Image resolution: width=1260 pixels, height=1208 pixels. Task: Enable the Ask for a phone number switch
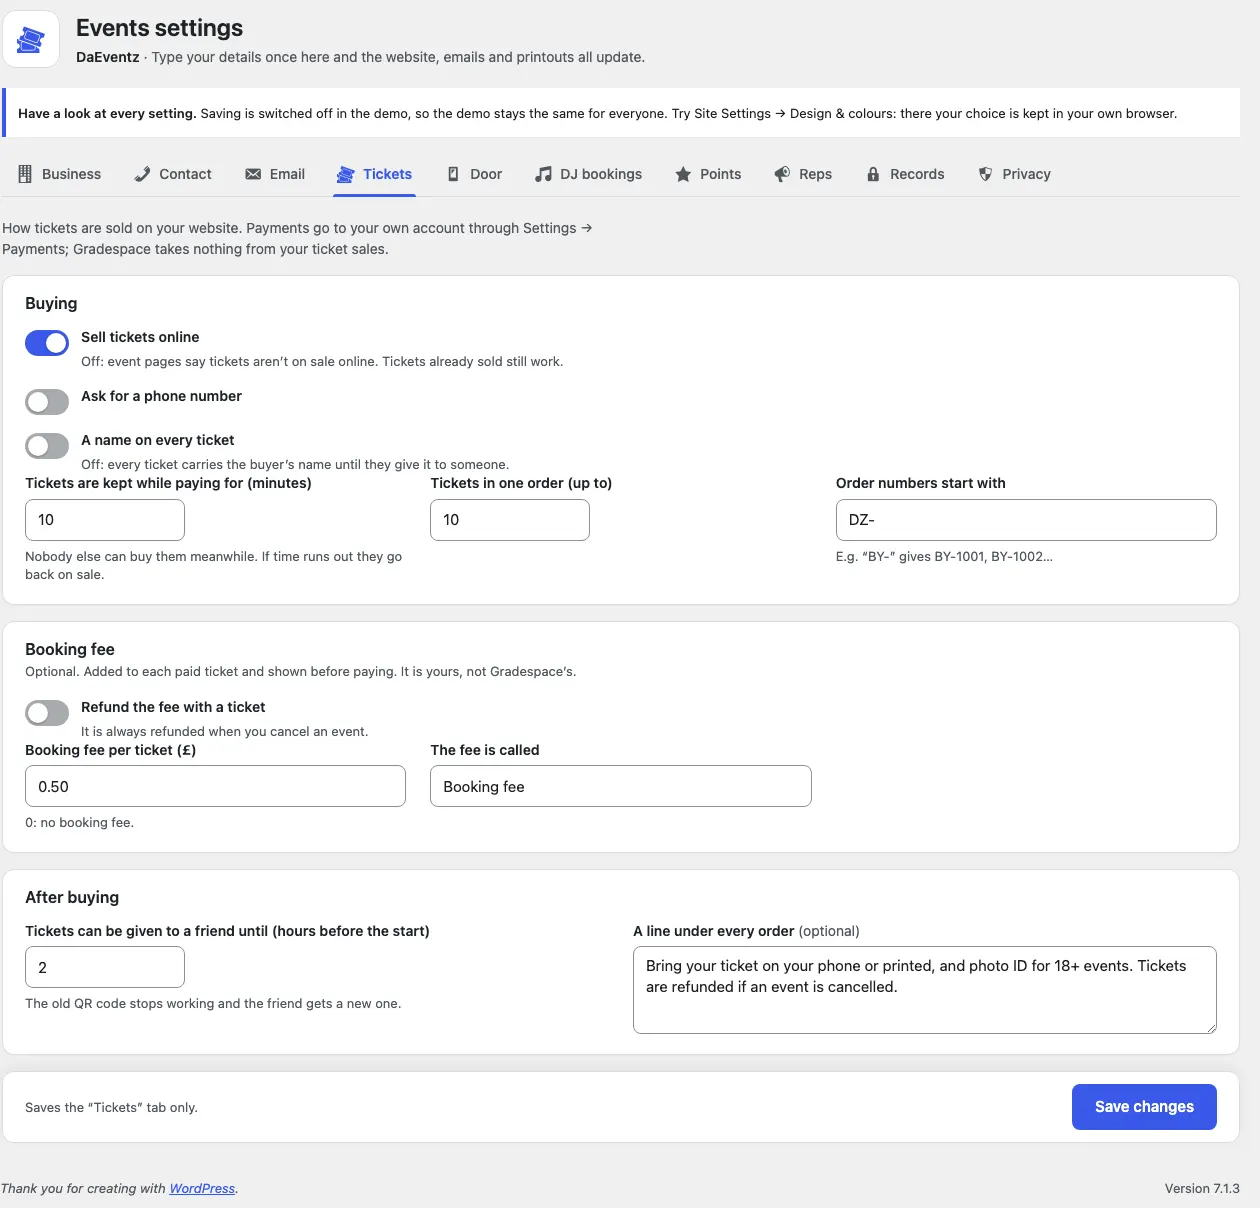pyautogui.click(x=47, y=402)
